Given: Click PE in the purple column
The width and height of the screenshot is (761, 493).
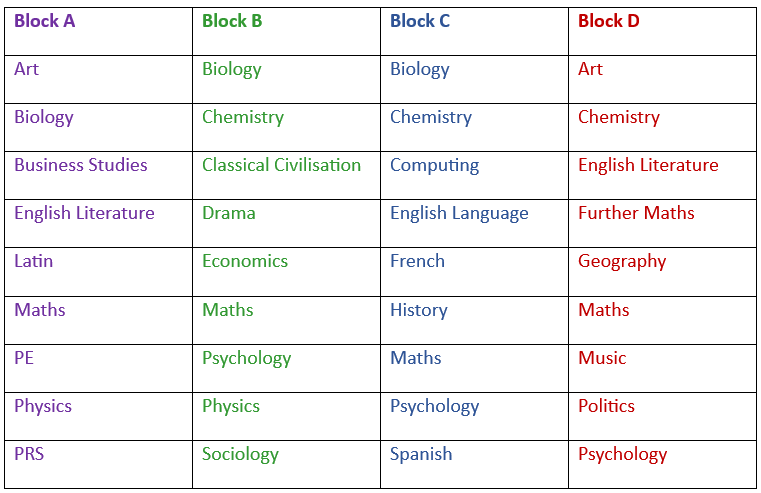Looking at the screenshot, I should (x=24, y=358).
